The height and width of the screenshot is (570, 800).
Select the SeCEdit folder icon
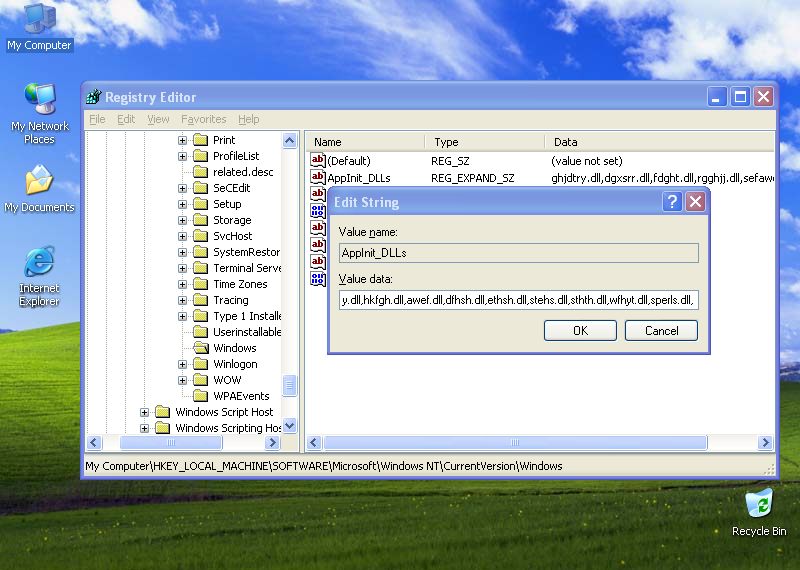pyautogui.click(x=201, y=188)
